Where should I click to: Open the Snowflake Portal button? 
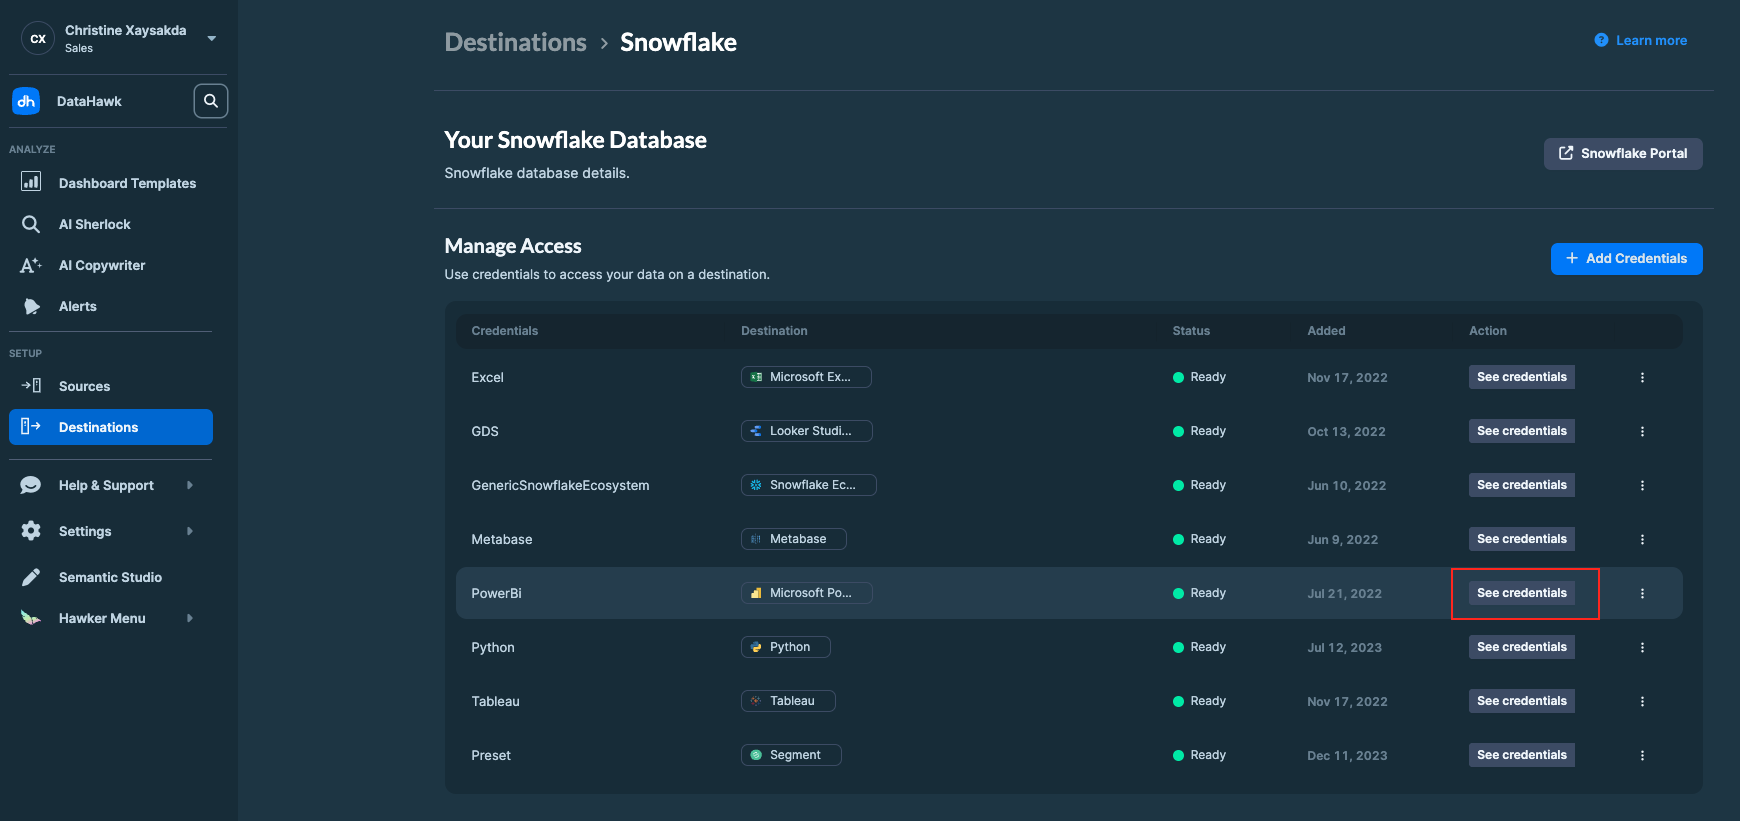click(x=1623, y=153)
